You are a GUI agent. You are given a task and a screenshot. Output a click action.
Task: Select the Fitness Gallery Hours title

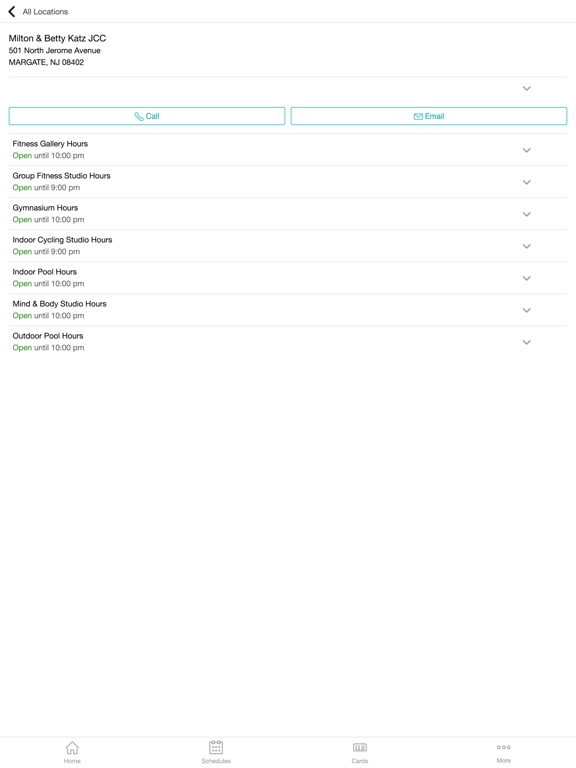(50, 144)
